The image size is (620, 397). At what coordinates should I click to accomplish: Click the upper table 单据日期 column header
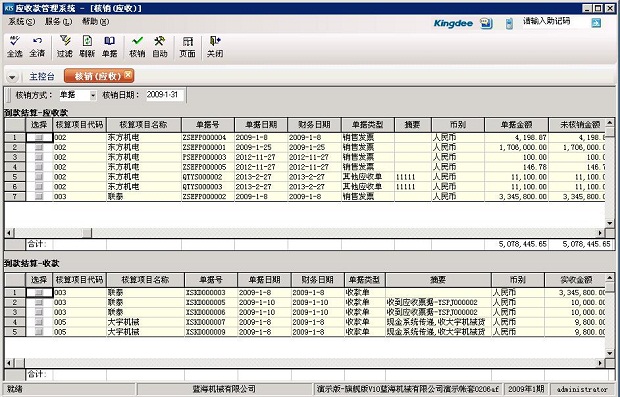coord(261,125)
